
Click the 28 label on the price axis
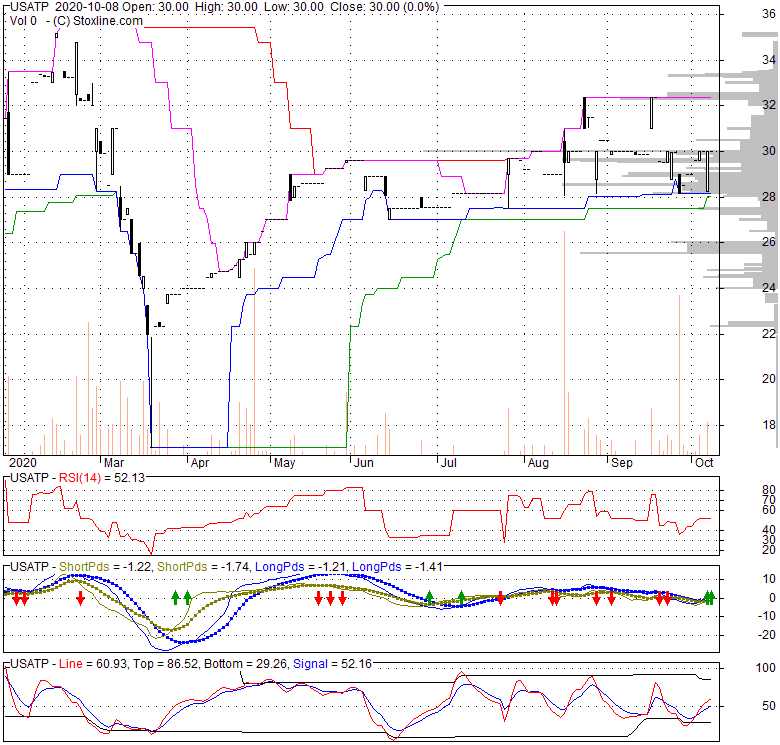[769, 197]
